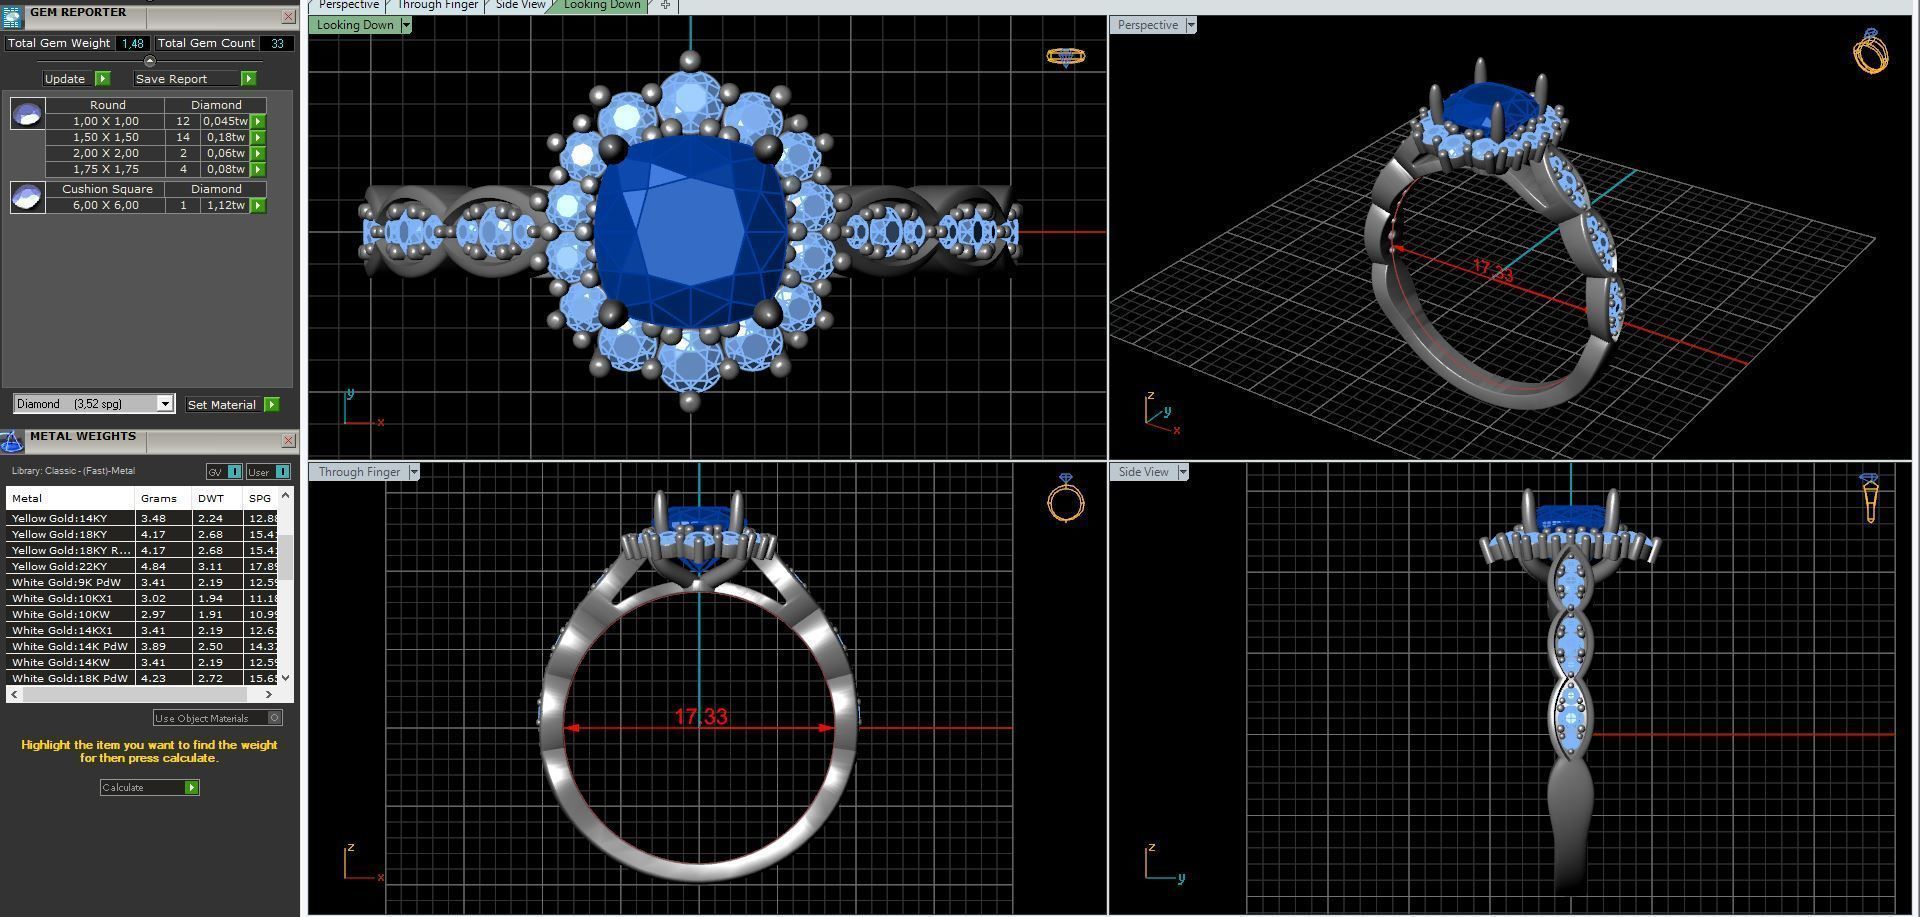Click the Looking Down viewport label
This screenshot has height=917, width=1920.
pyautogui.click(x=355, y=25)
